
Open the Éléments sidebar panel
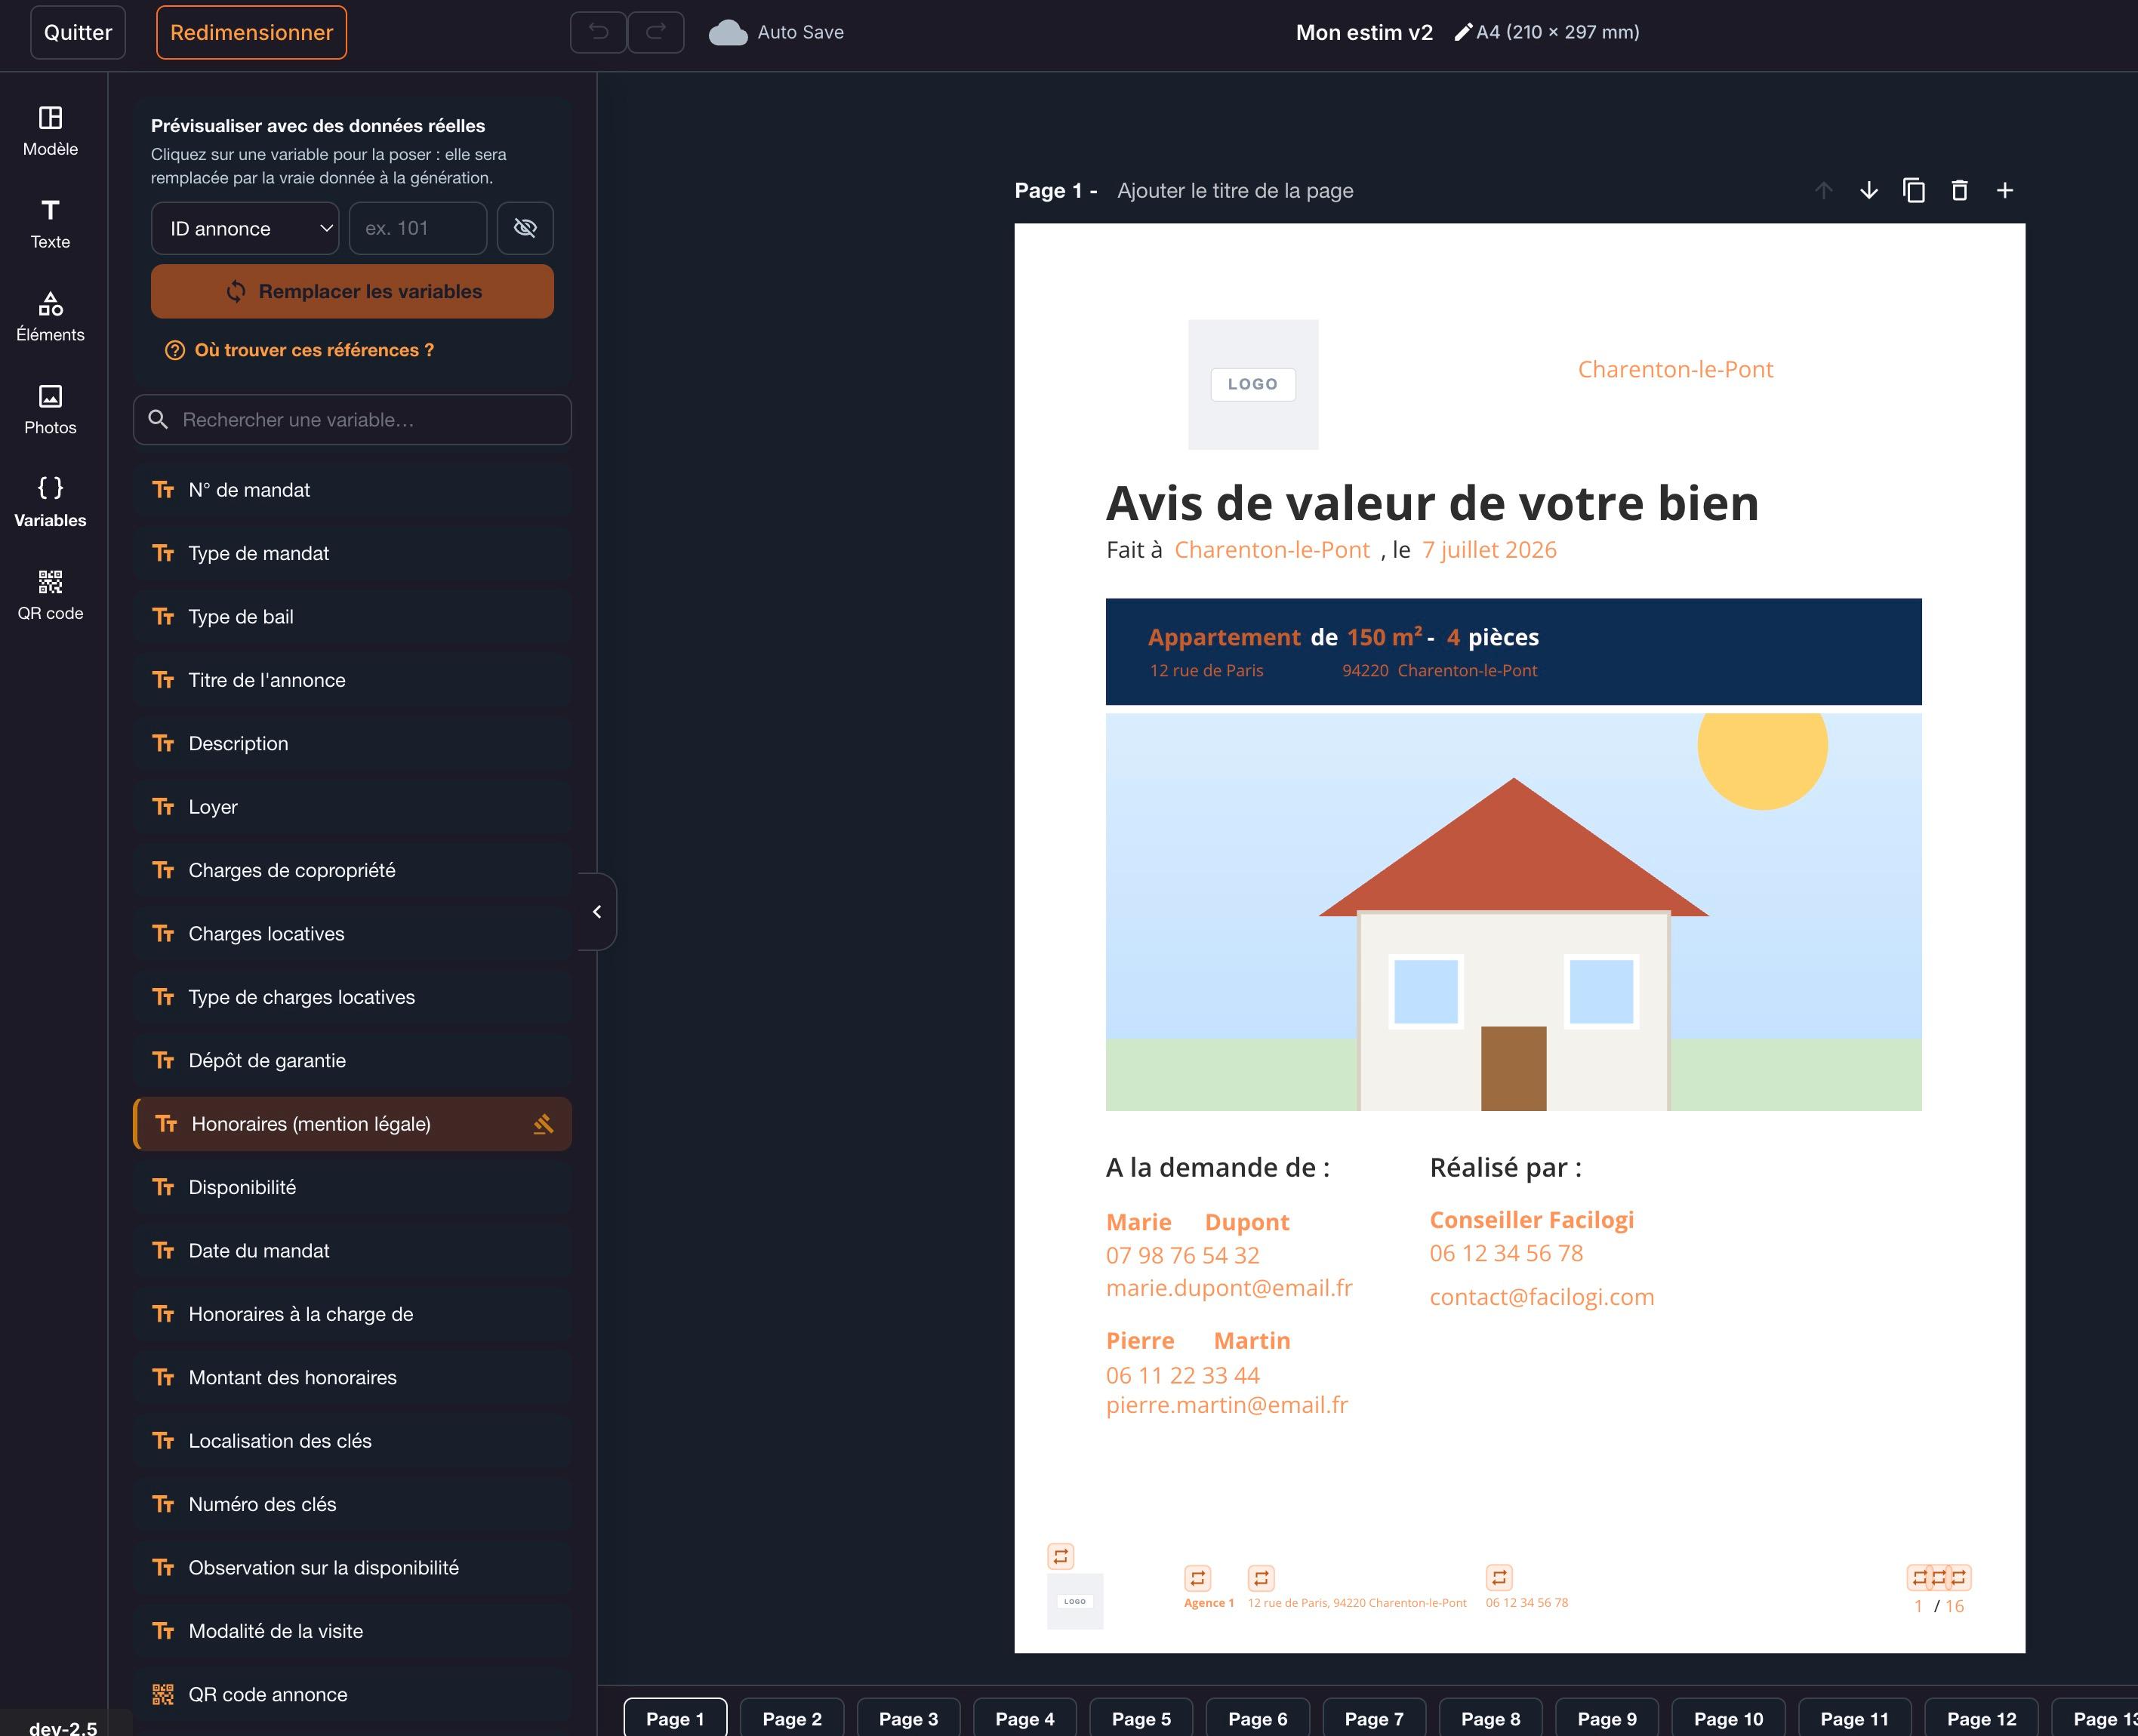coord(50,317)
